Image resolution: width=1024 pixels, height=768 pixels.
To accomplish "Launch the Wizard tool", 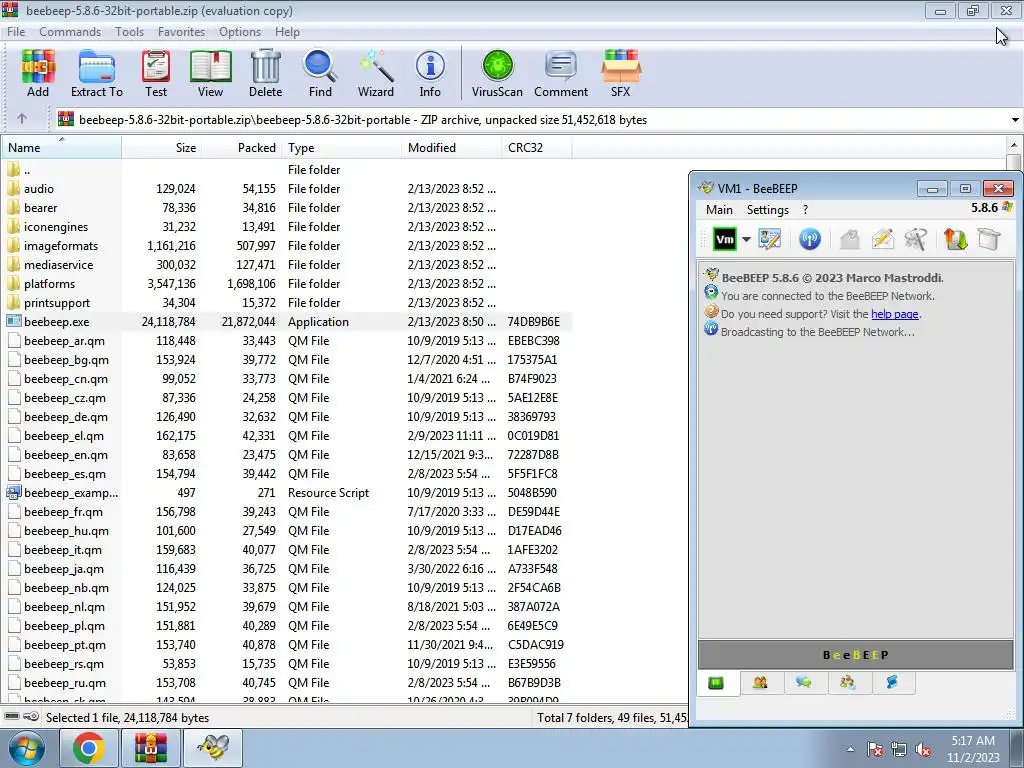I will tap(376, 73).
